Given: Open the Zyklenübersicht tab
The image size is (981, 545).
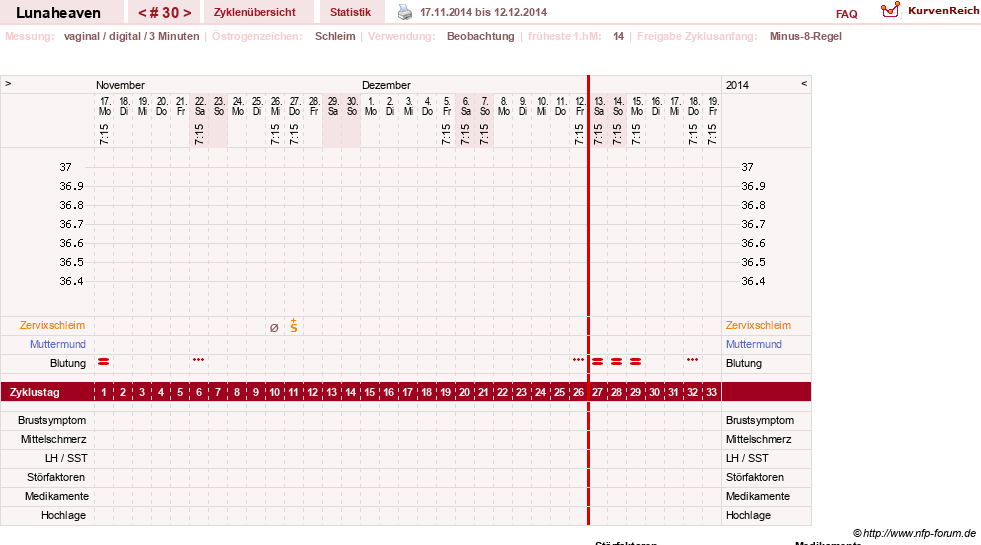Looking at the screenshot, I should (x=255, y=12).
